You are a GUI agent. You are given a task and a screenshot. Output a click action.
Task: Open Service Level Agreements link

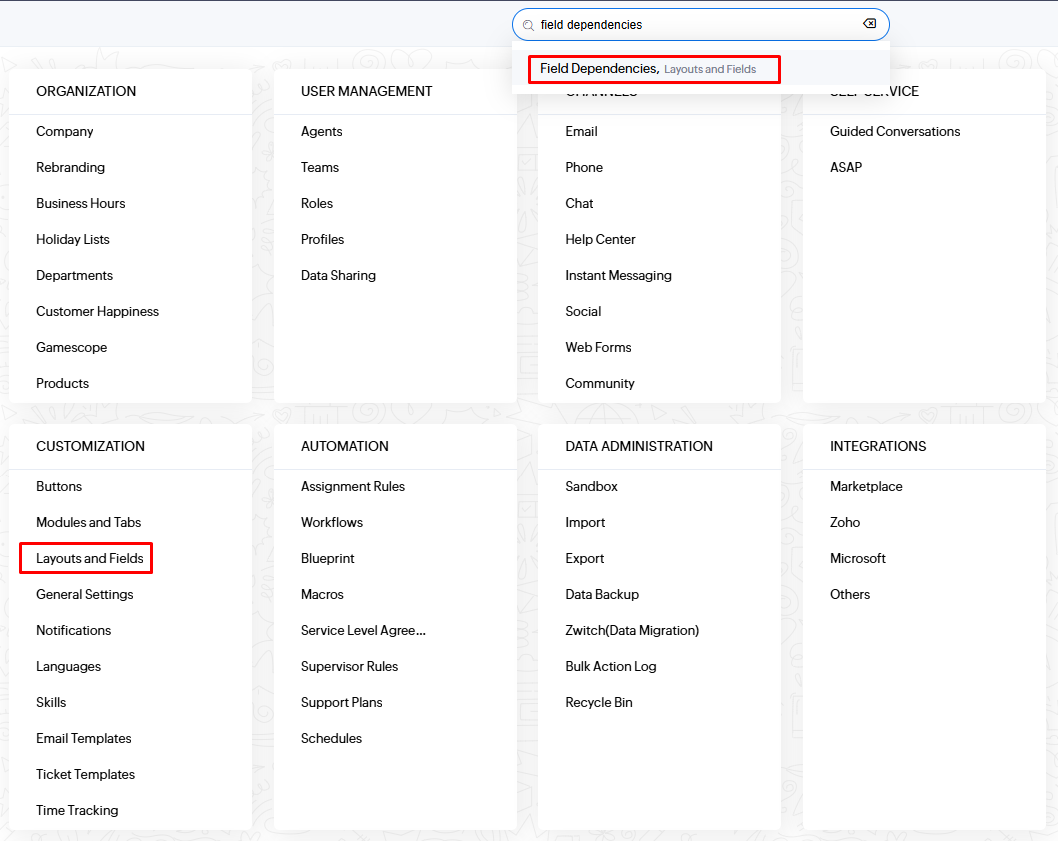point(363,630)
